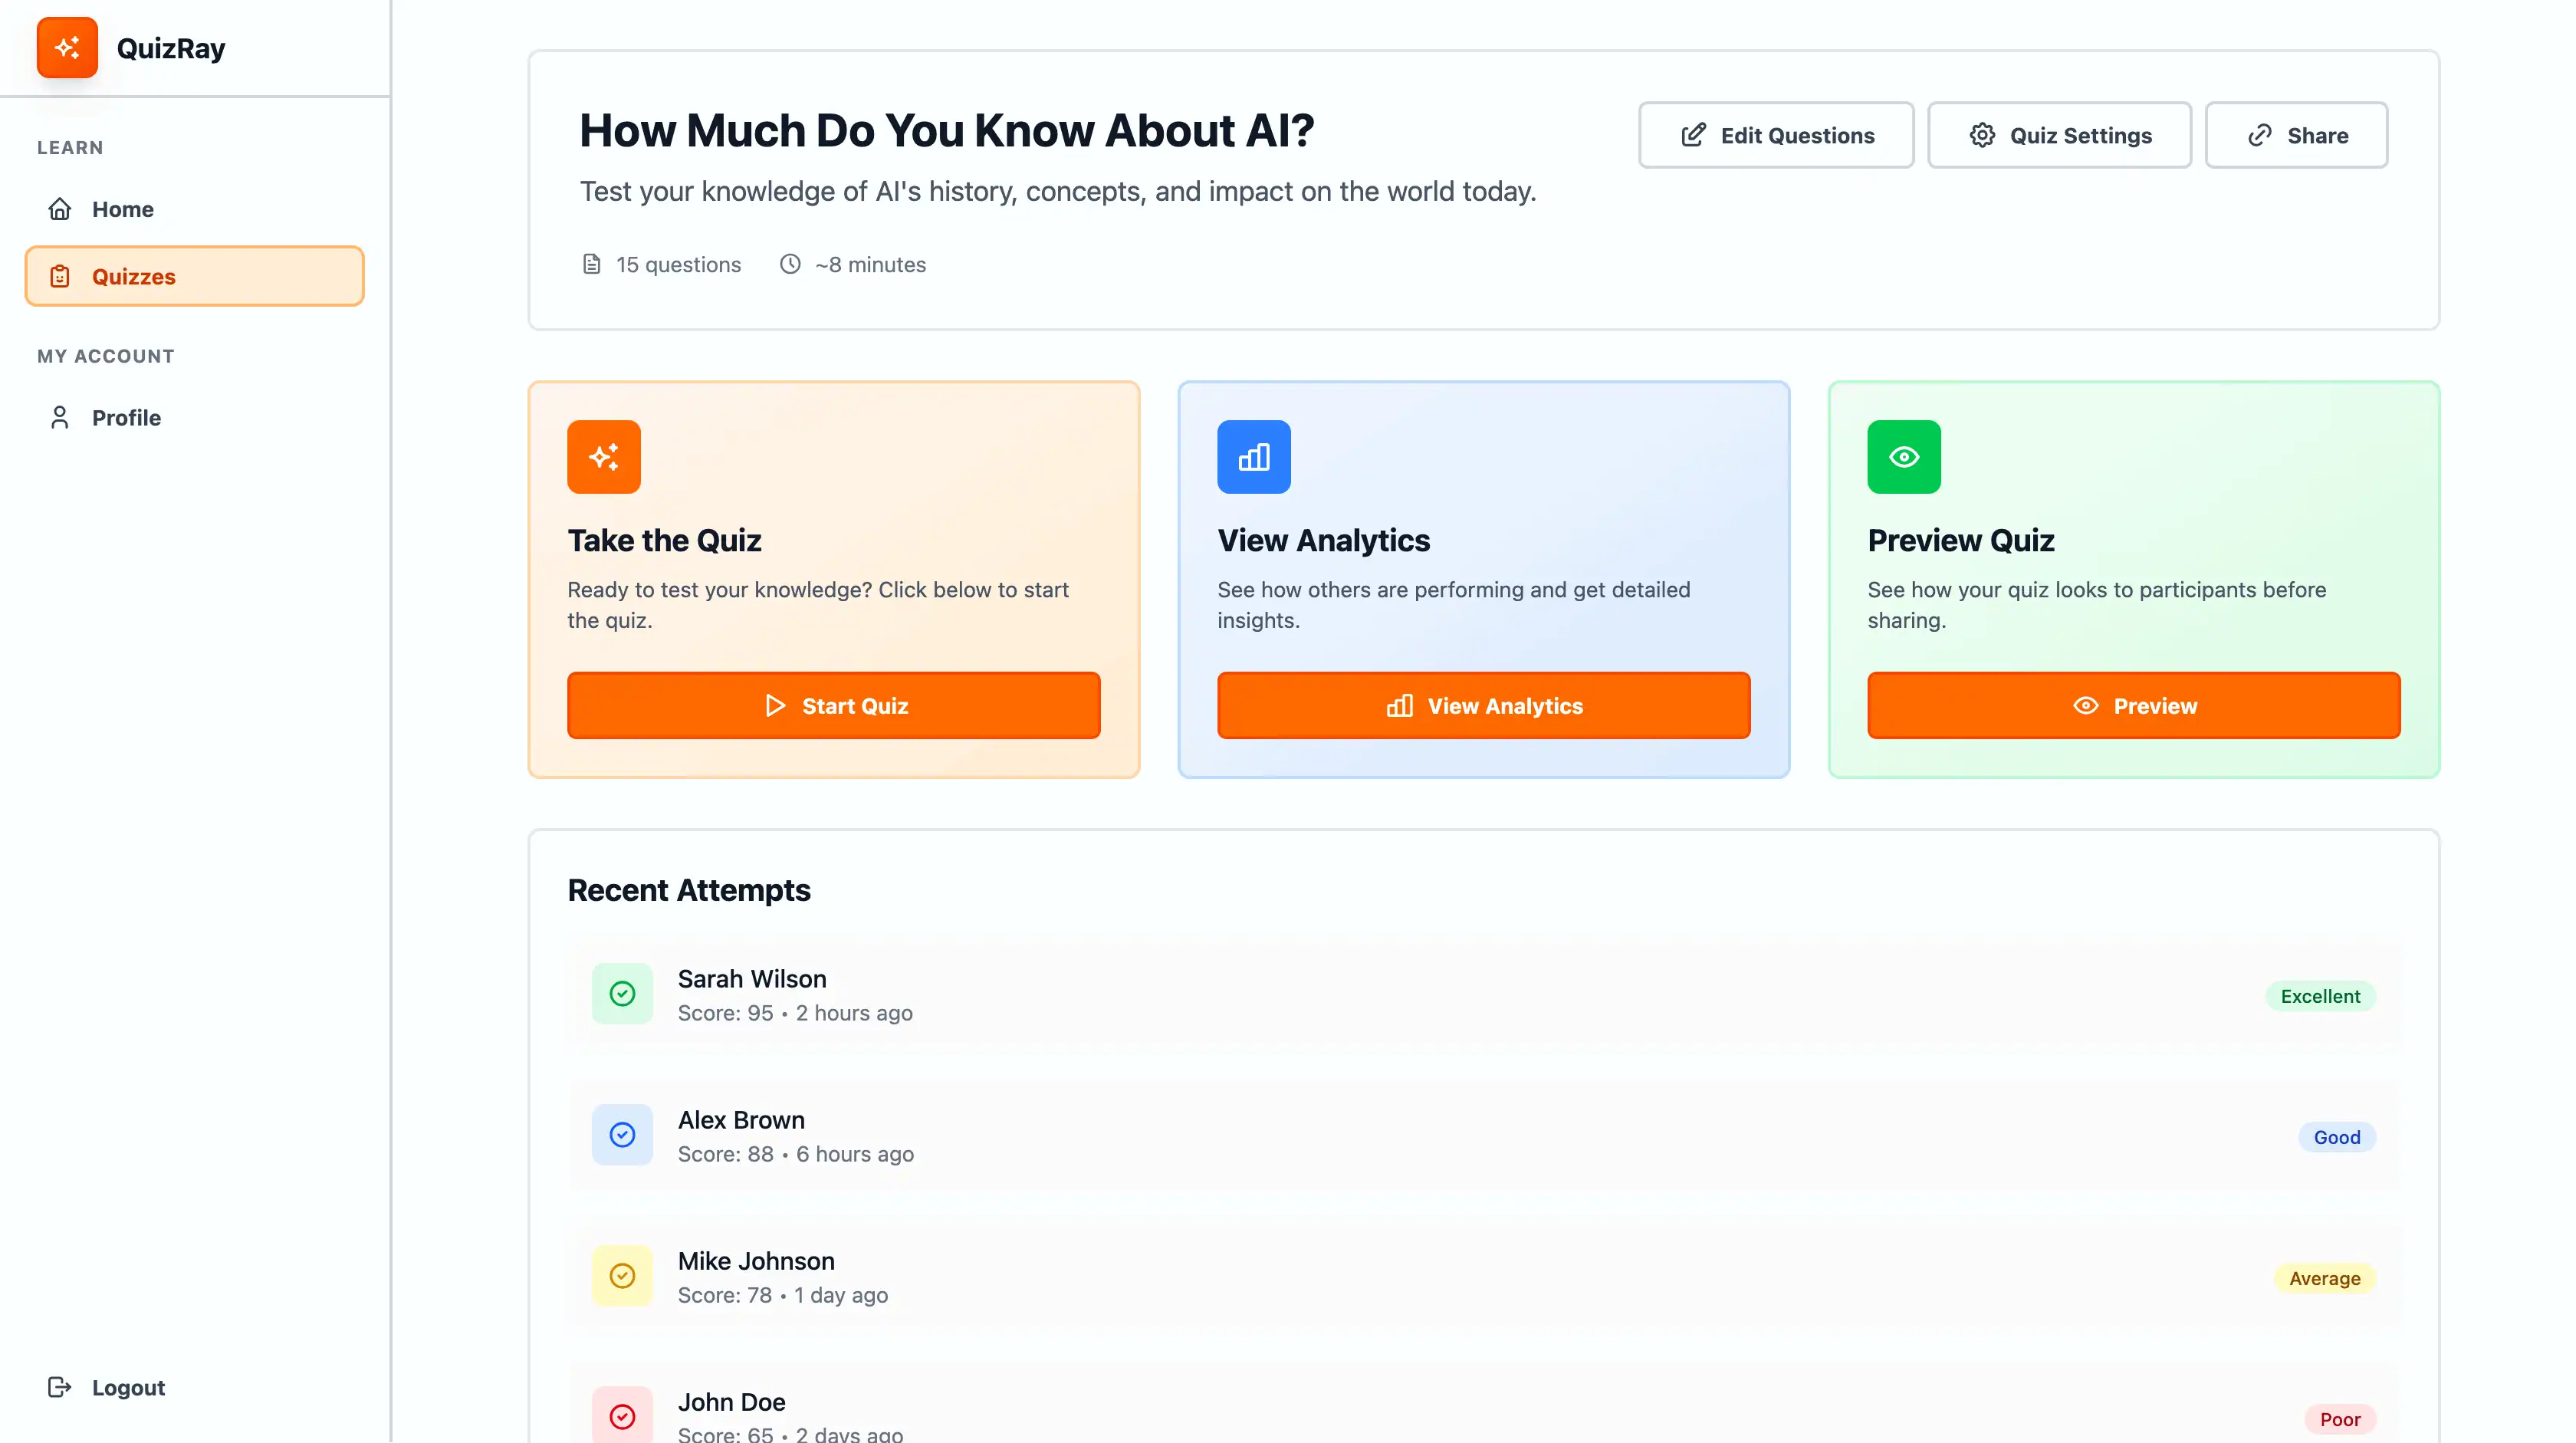Click the link icon in Share
Viewport: 2576px width, 1443px height.
coord(2260,135)
